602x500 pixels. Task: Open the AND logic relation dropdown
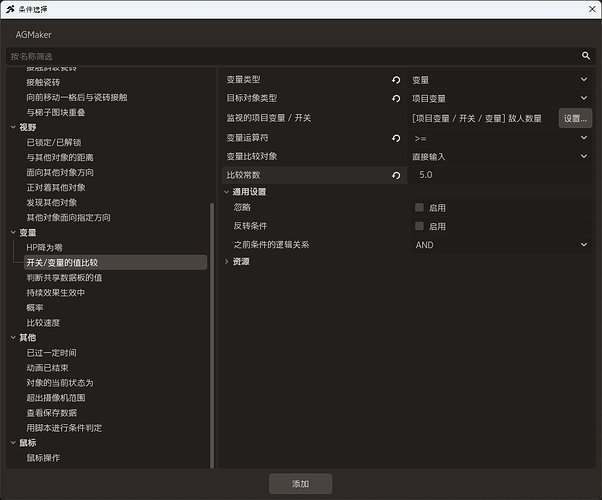coord(501,245)
